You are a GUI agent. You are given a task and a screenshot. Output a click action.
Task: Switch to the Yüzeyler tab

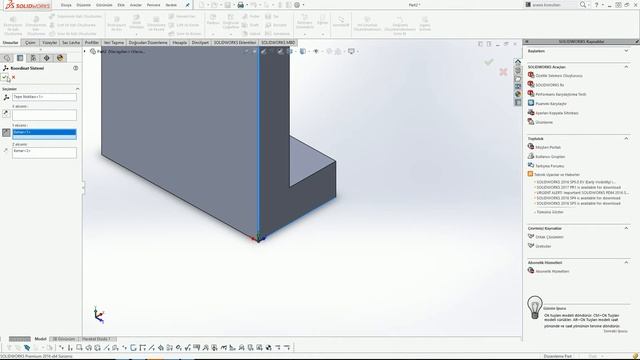(x=50, y=42)
